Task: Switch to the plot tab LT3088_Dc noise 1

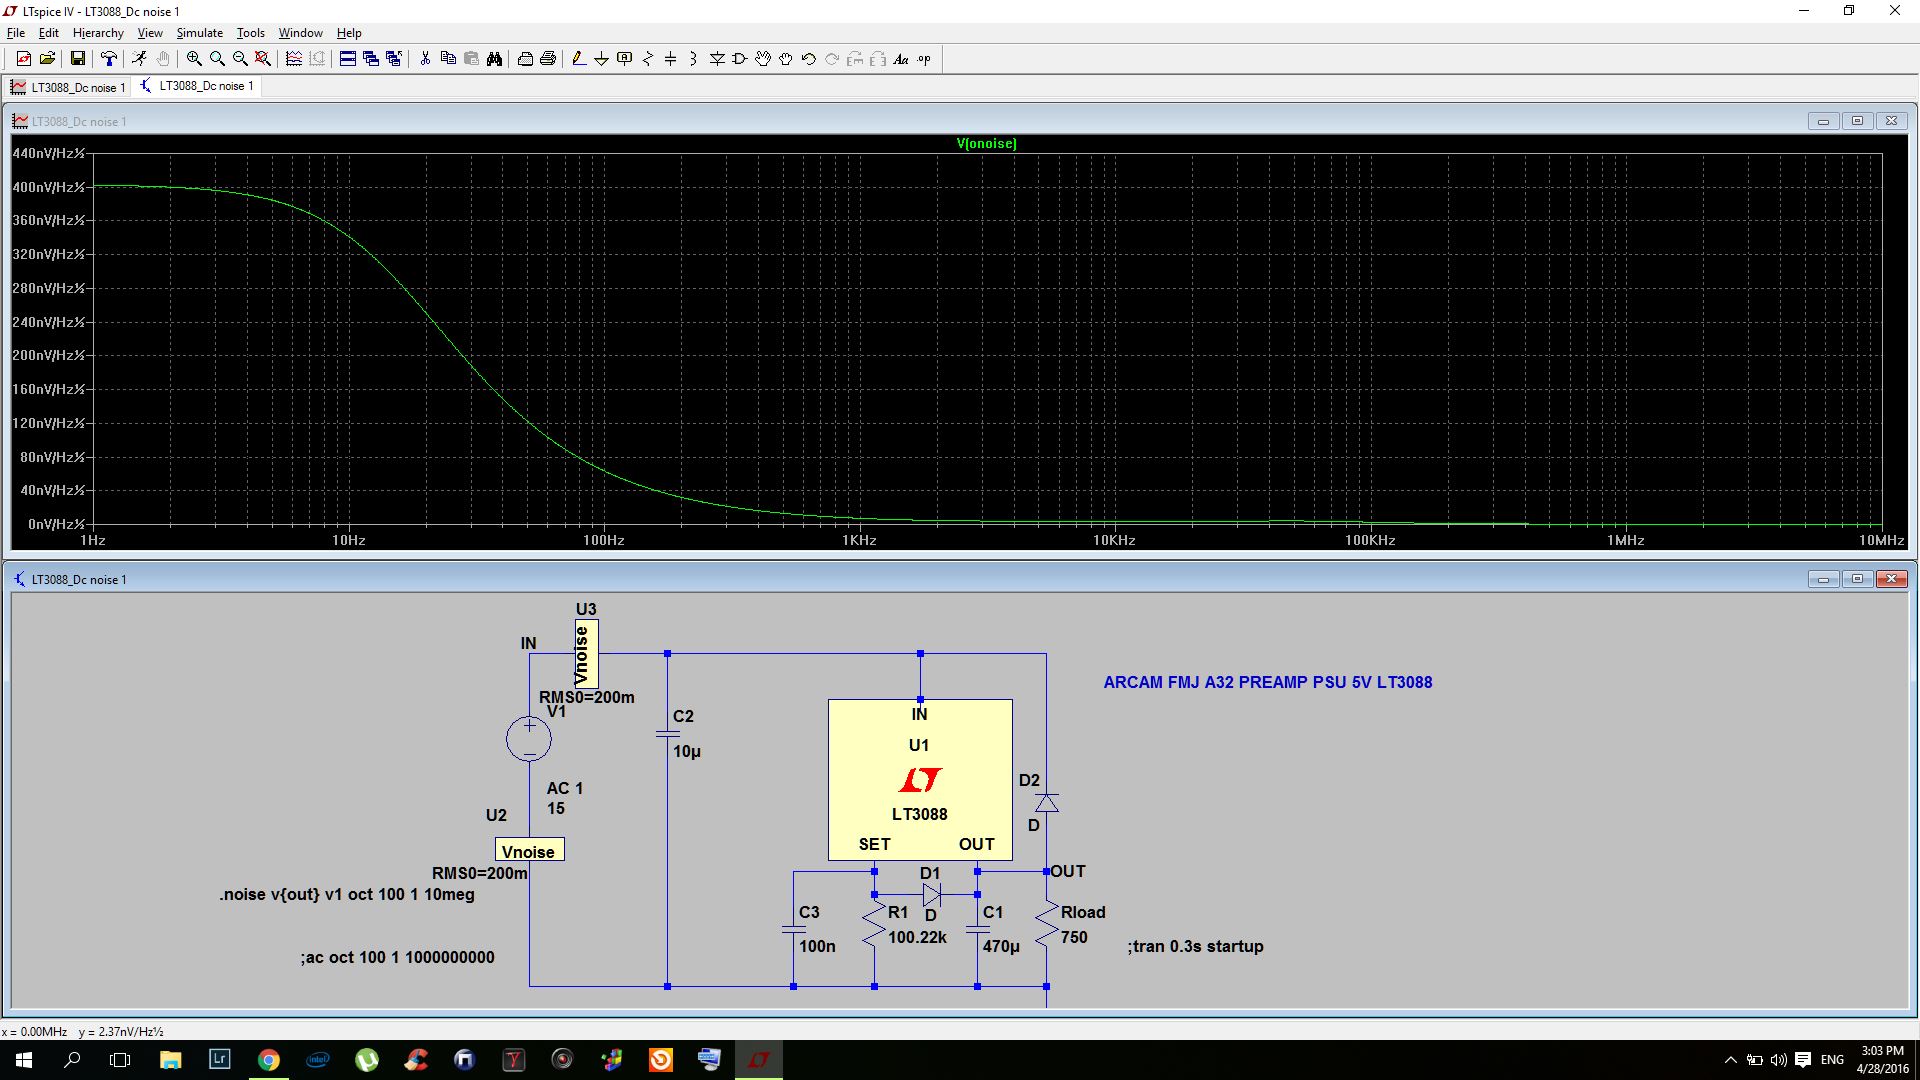Action: 68,87
